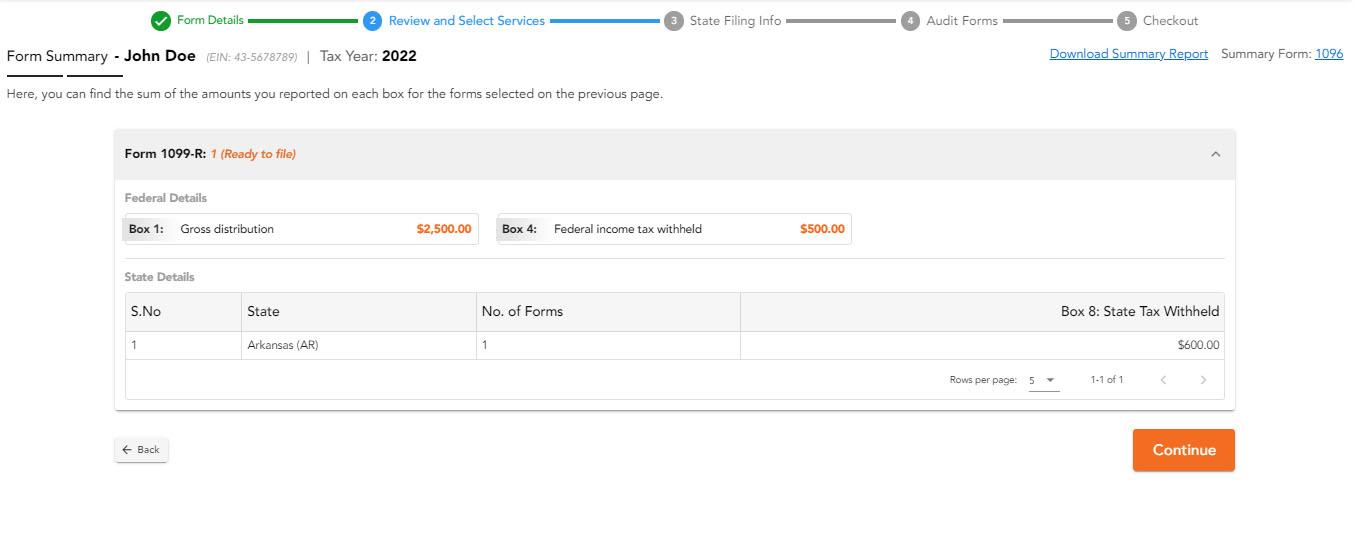Open the 1096 summary form link
Image resolution: width=1356 pixels, height=541 pixels.
1329,54
